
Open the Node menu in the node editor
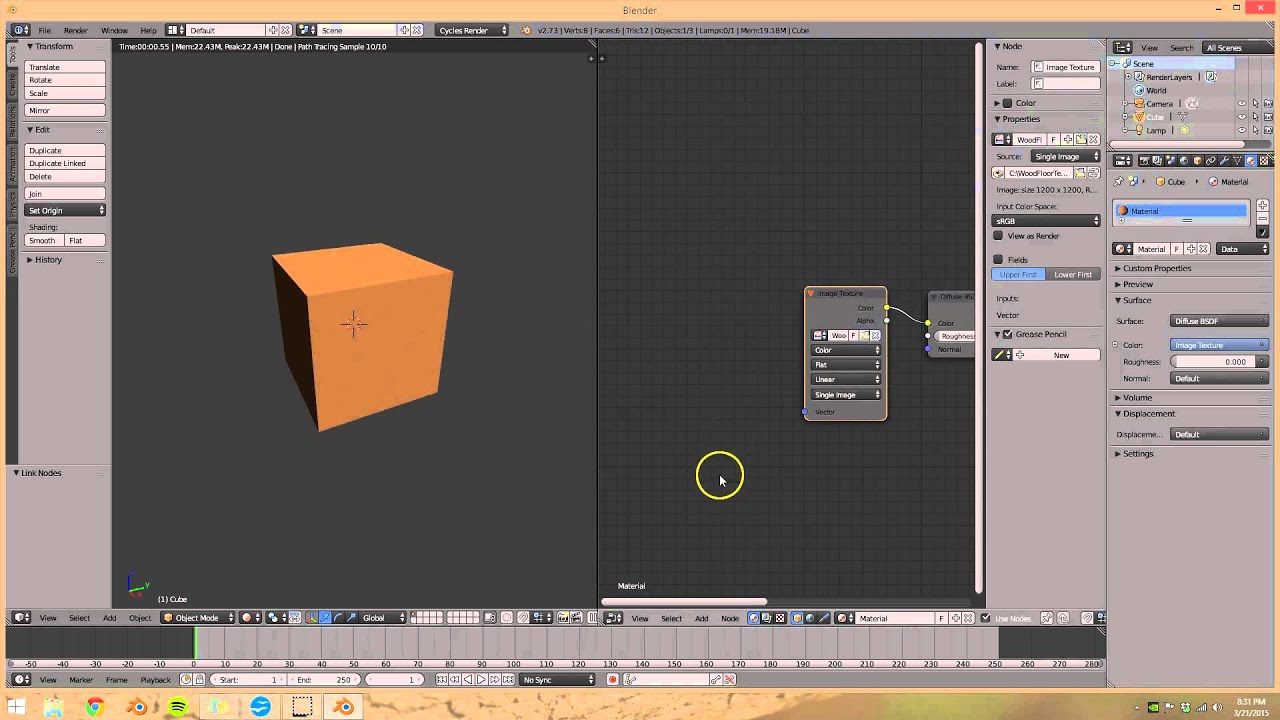click(728, 618)
